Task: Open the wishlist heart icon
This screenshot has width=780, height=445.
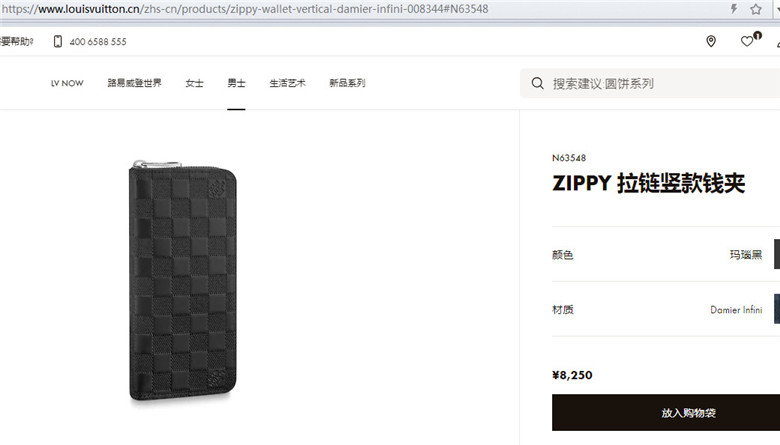Action: tap(746, 42)
